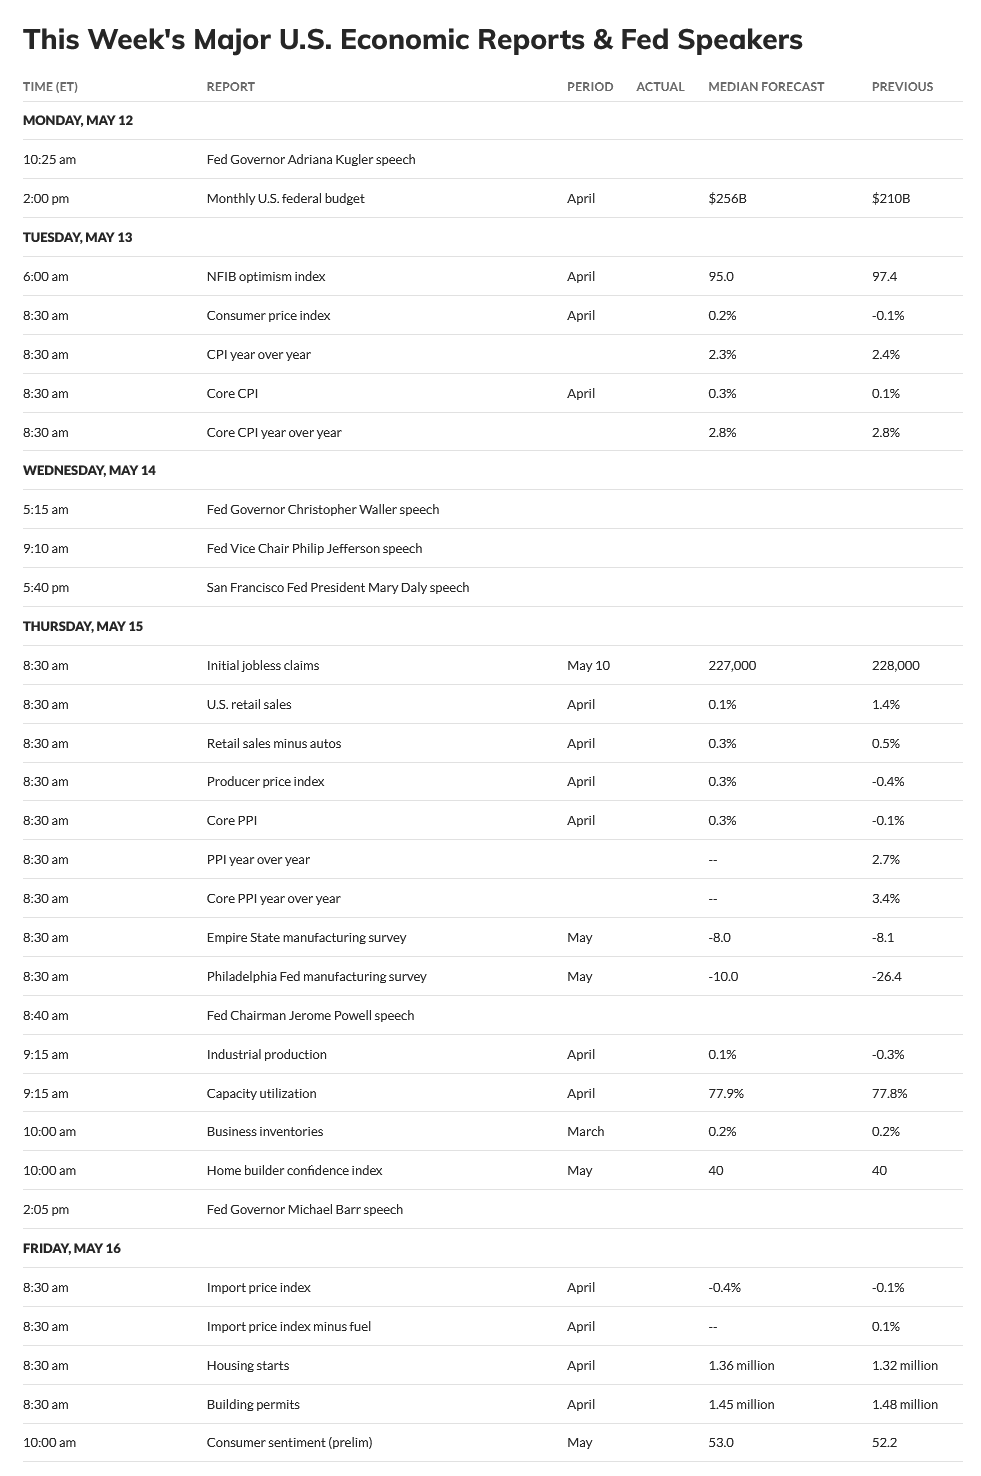Click the PREVIOUS column header
The width and height of the screenshot is (981, 1476).
point(902,86)
